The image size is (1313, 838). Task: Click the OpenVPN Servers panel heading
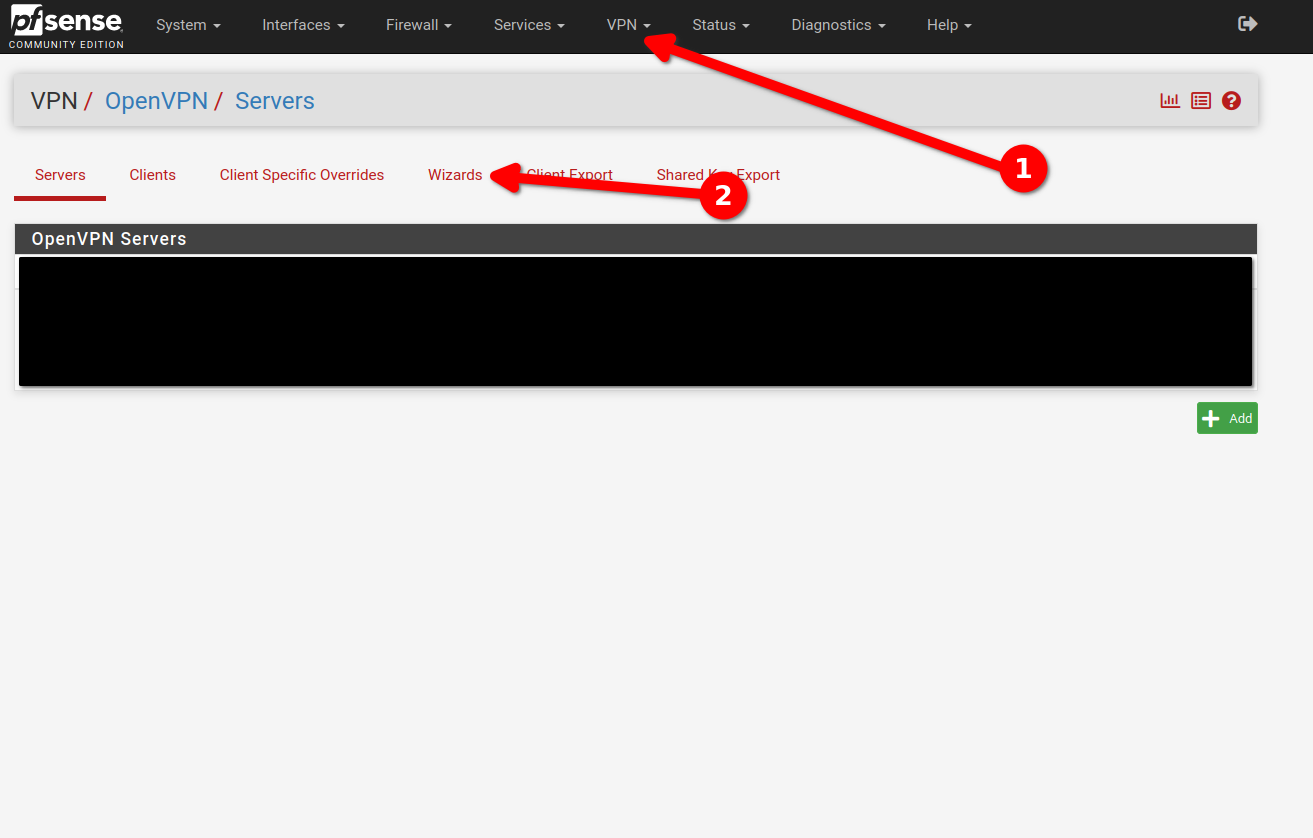(x=636, y=239)
